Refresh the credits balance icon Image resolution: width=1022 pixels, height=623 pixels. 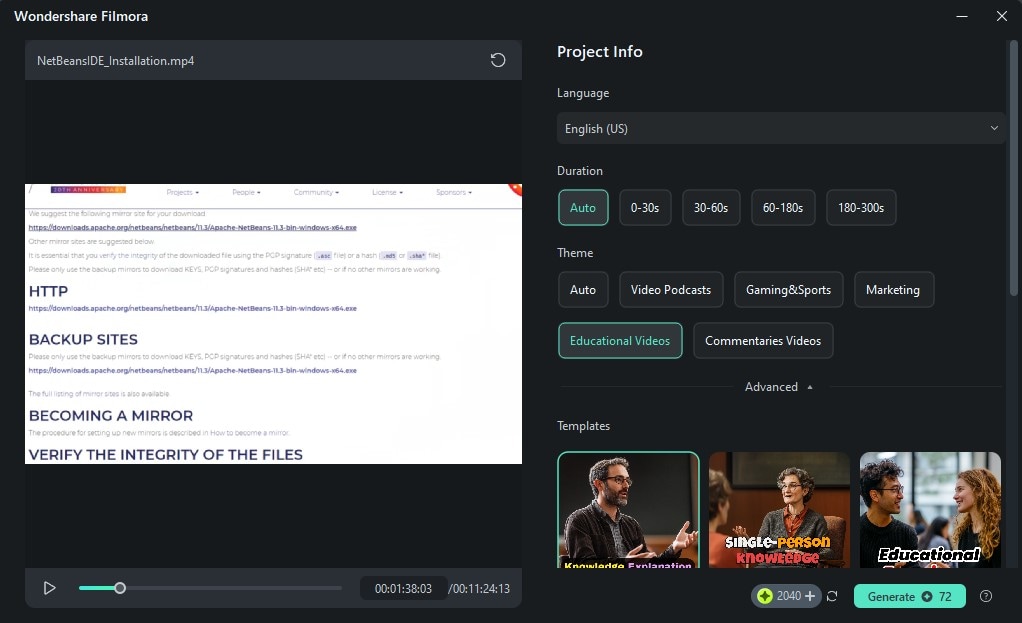click(x=832, y=596)
